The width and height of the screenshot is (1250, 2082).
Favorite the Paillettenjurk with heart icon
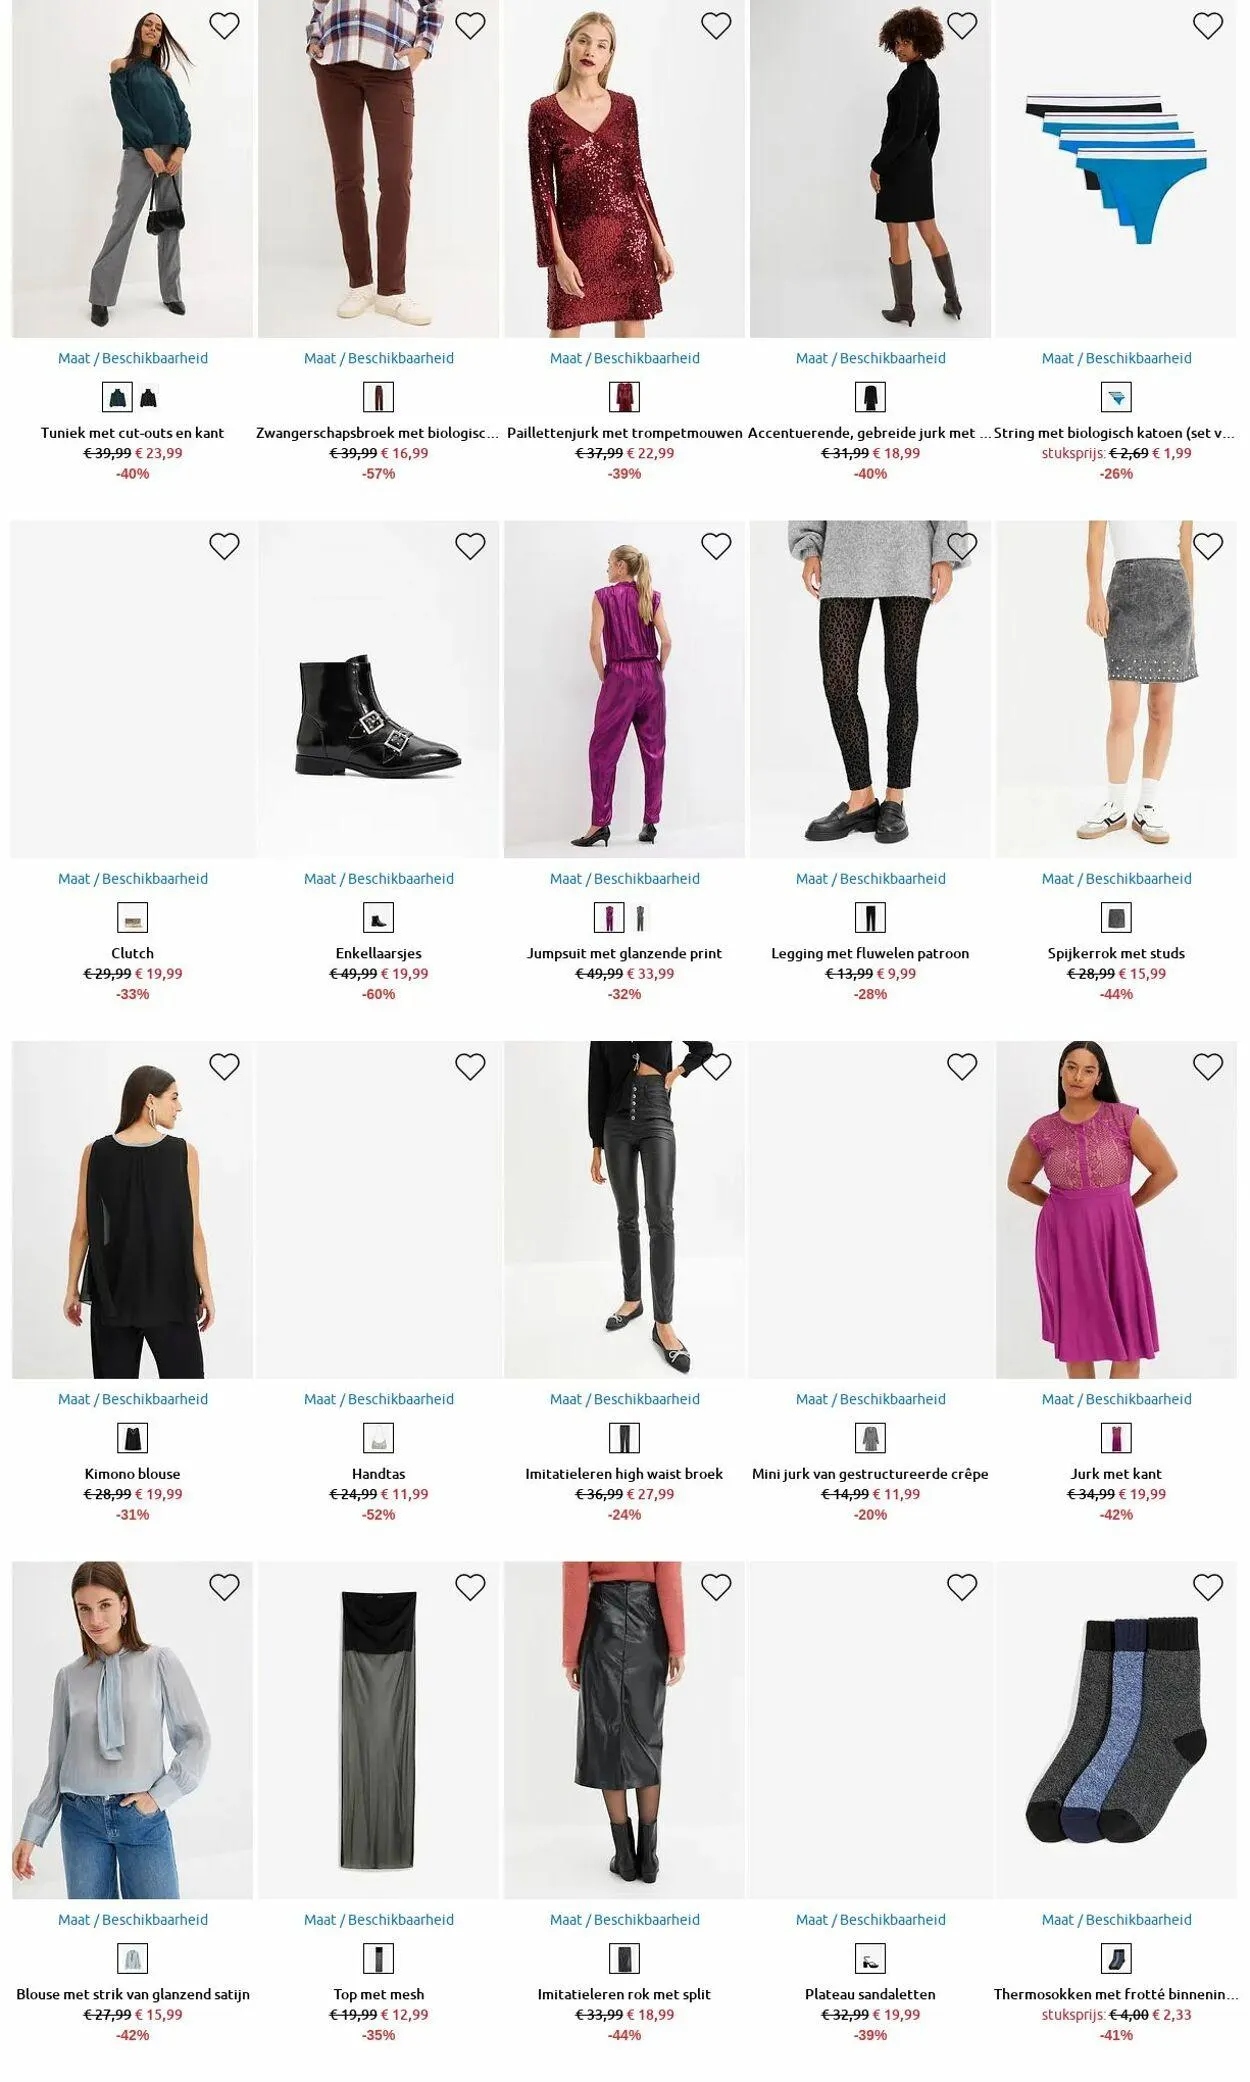(716, 26)
